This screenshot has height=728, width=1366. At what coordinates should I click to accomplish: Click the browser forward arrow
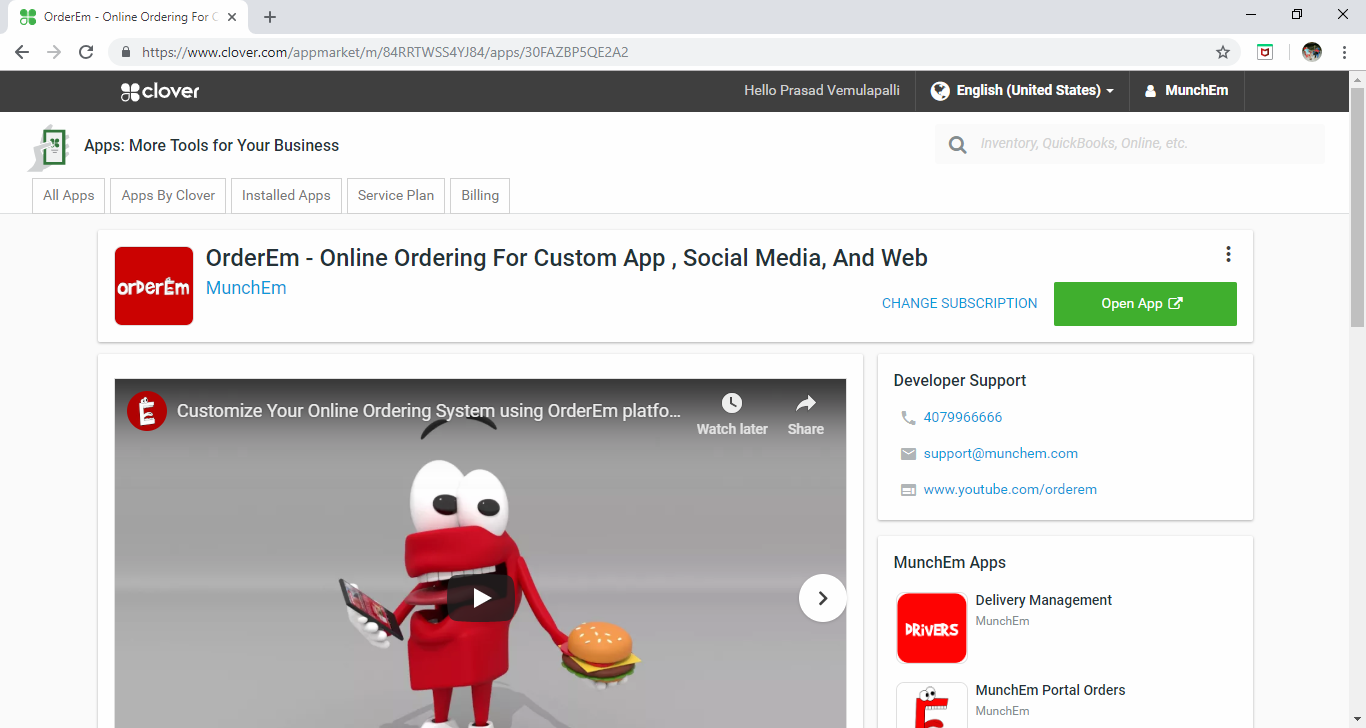tap(54, 52)
